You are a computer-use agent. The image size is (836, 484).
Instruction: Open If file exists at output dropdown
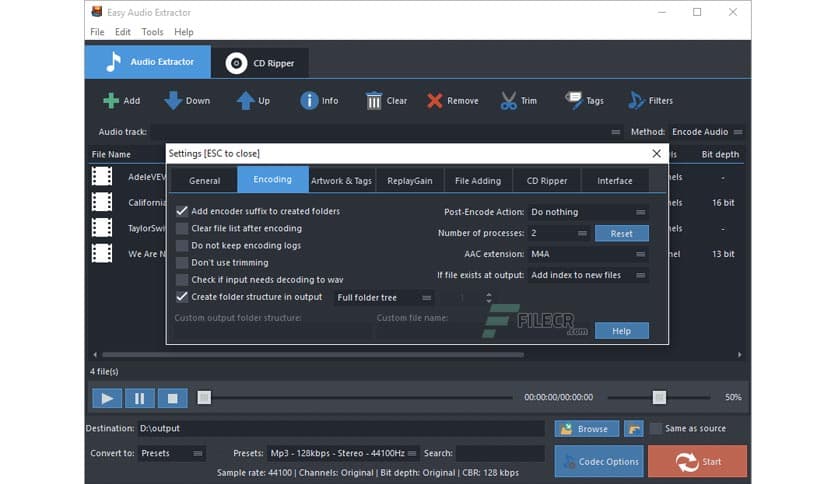[x=588, y=275]
